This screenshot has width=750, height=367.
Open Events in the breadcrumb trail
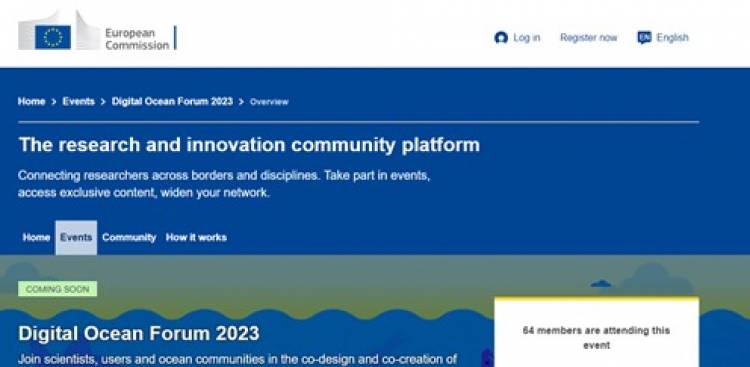tap(78, 101)
